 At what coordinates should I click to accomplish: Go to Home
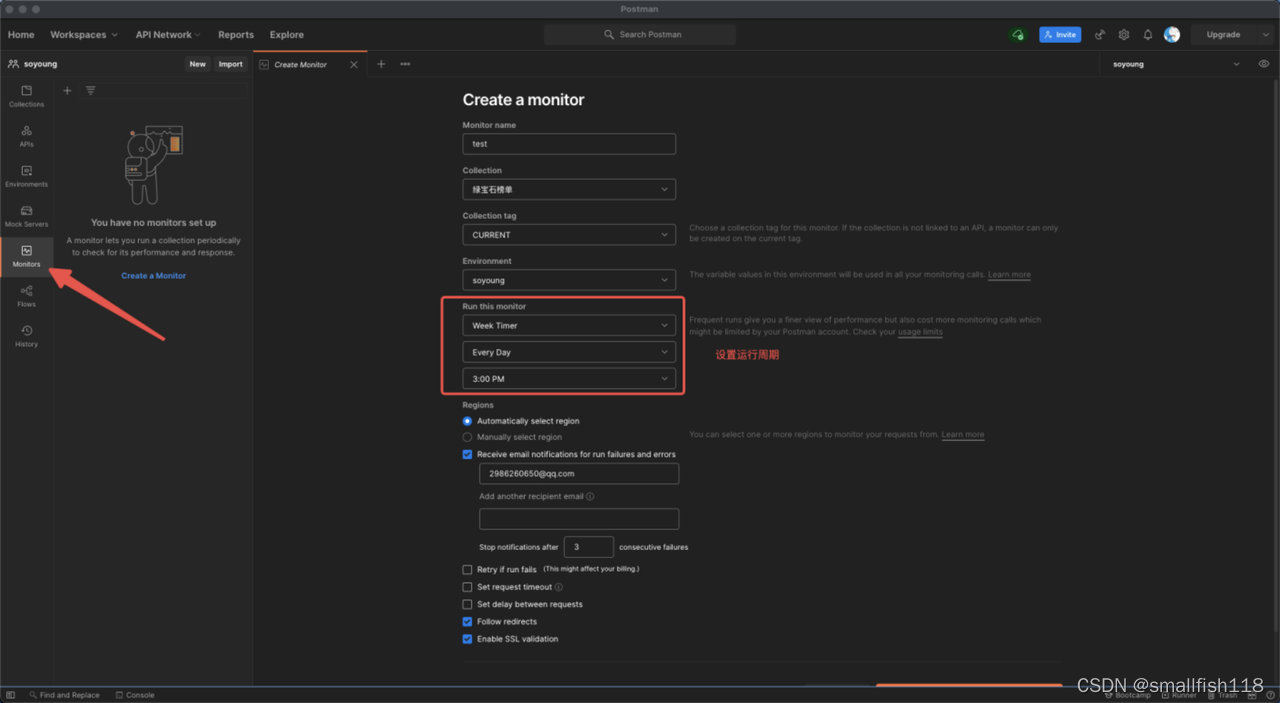[21, 34]
